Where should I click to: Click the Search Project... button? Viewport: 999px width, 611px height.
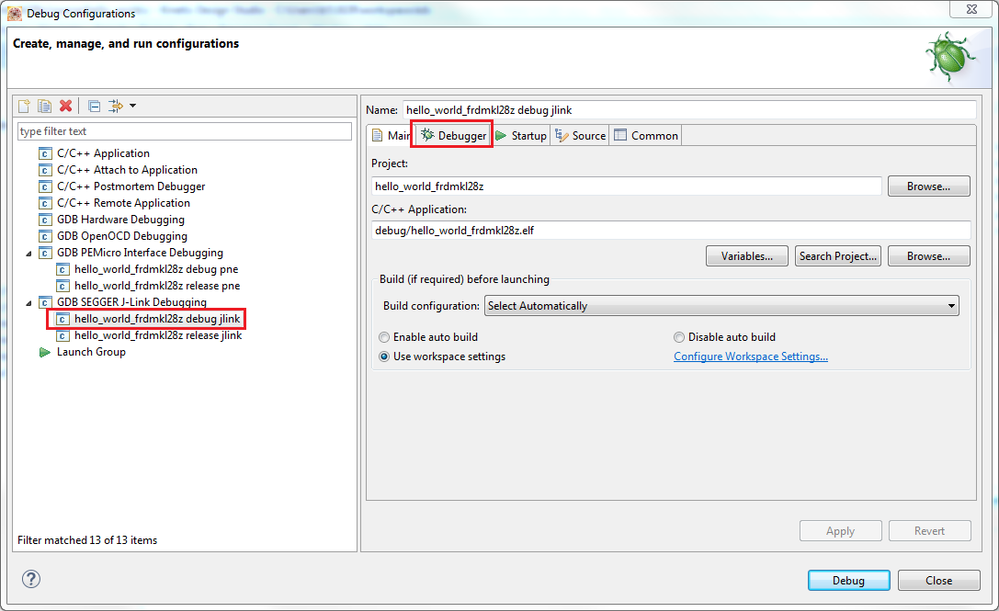point(838,256)
